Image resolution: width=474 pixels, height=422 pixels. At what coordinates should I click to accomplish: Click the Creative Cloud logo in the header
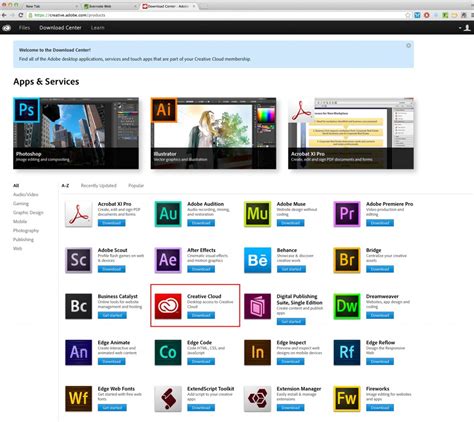pos(6,28)
